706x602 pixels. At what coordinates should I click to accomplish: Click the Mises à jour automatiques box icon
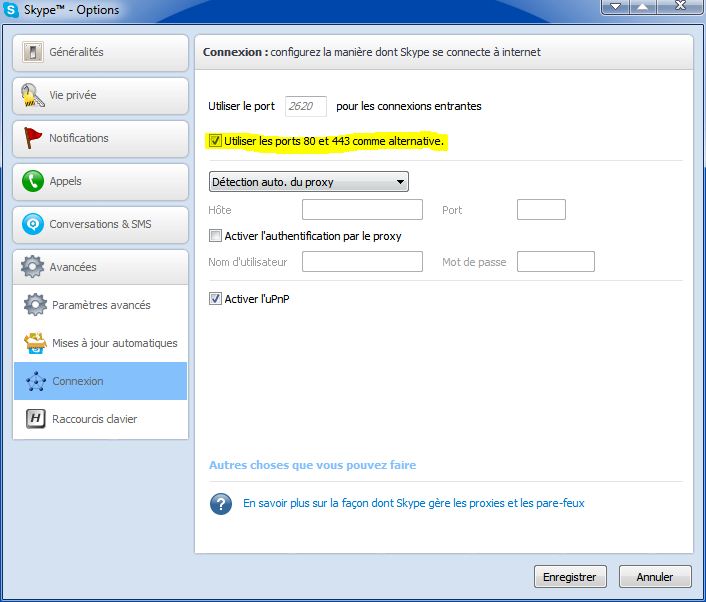[35, 343]
